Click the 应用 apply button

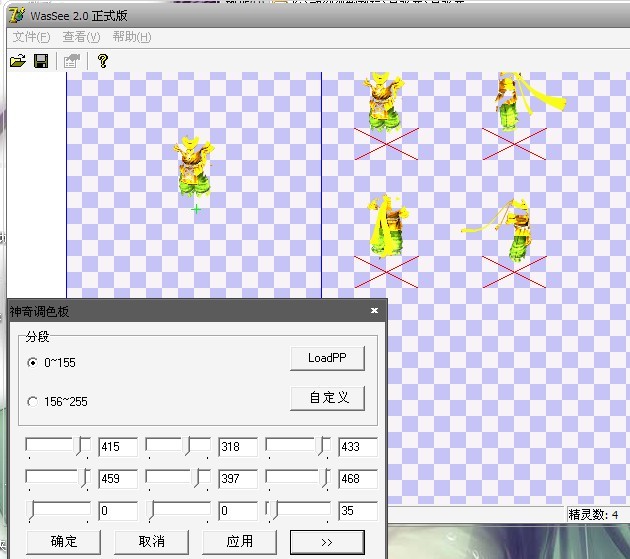tap(239, 542)
